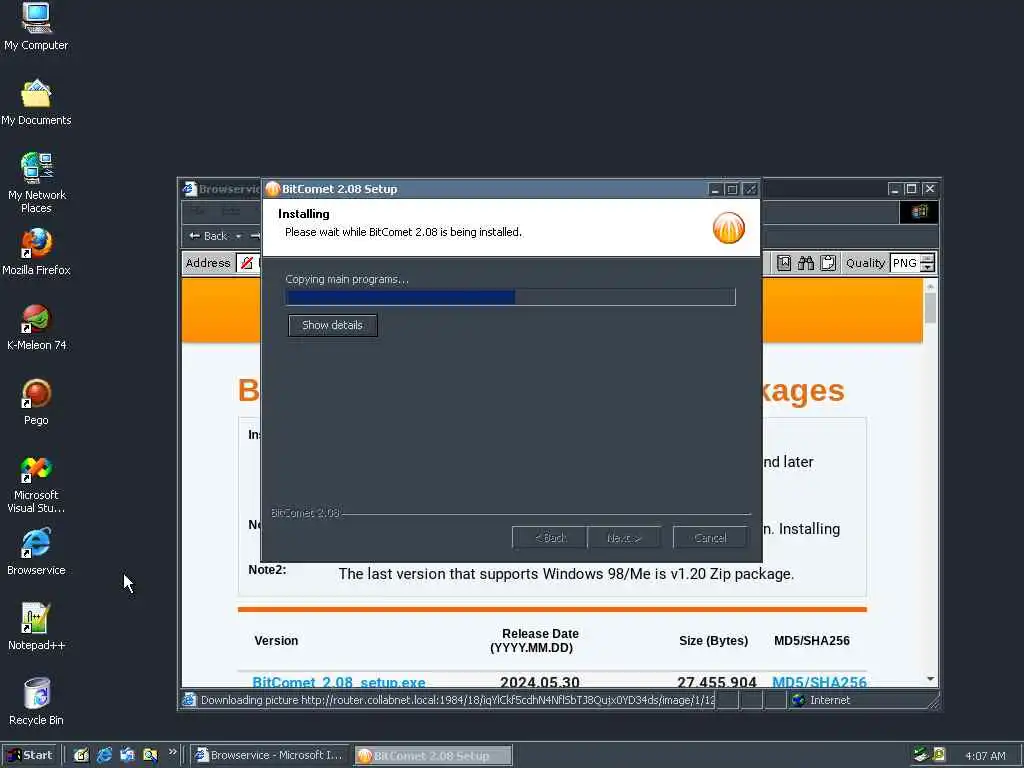Click the Address label in Browservice window
Image resolution: width=1024 pixels, height=768 pixels.
[x=208, y=263]
